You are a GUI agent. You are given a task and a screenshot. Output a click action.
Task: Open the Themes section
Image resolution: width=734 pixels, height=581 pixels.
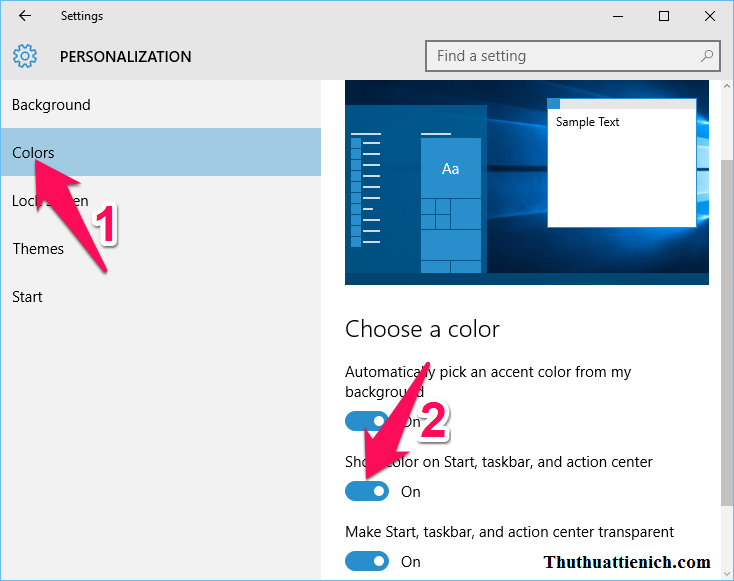point(161,249)
